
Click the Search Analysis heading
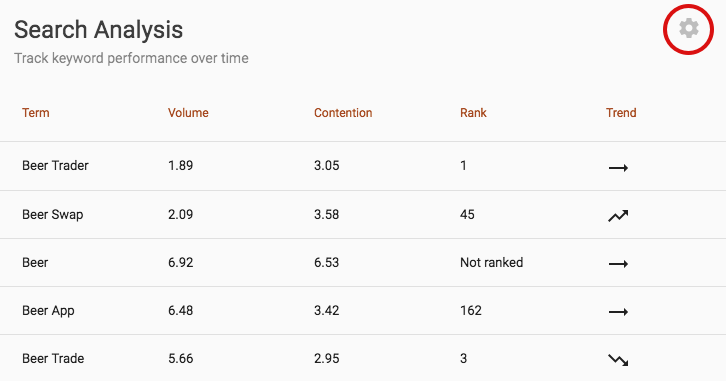click(99, 30)
